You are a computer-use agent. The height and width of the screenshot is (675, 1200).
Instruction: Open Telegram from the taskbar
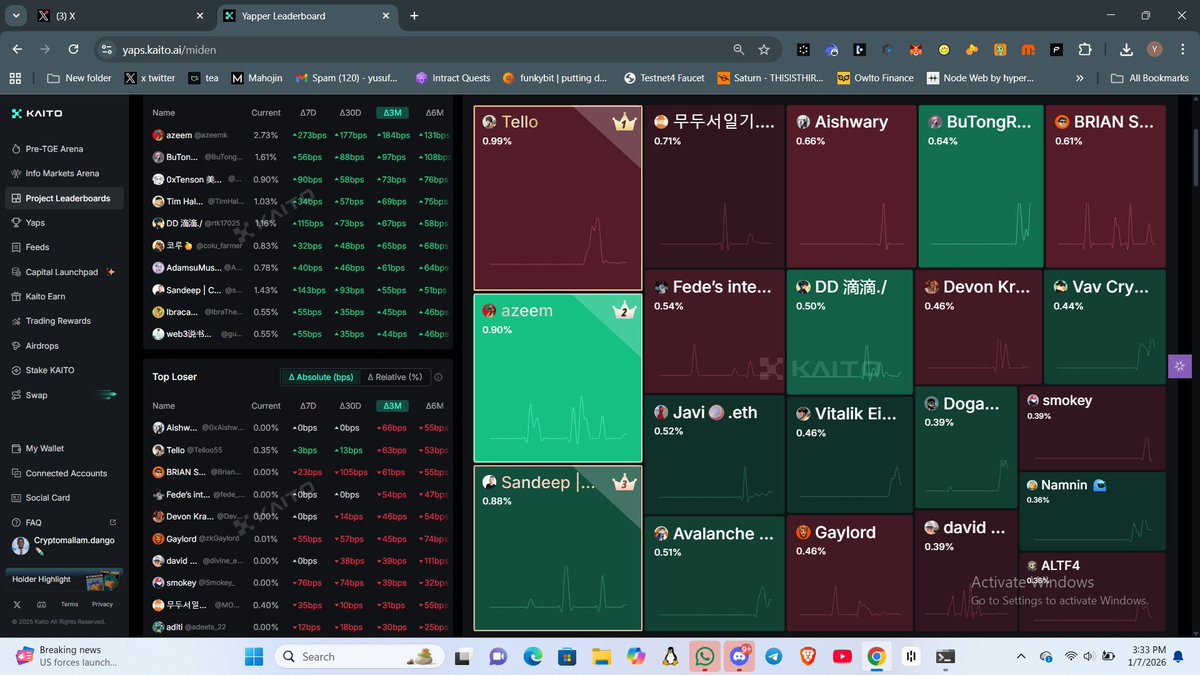[773, 656]
